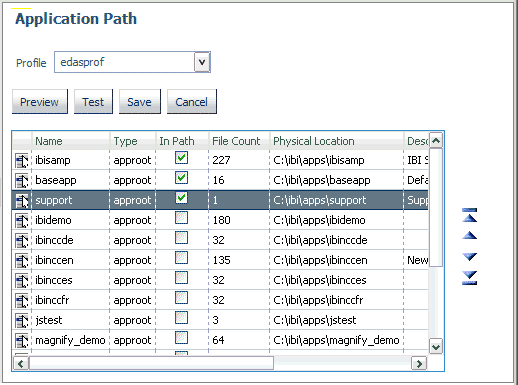Image resolution: width=518 pixels, height=385 pixels.
Task: Select the magnify_demo application name
Action: (70, 340)
